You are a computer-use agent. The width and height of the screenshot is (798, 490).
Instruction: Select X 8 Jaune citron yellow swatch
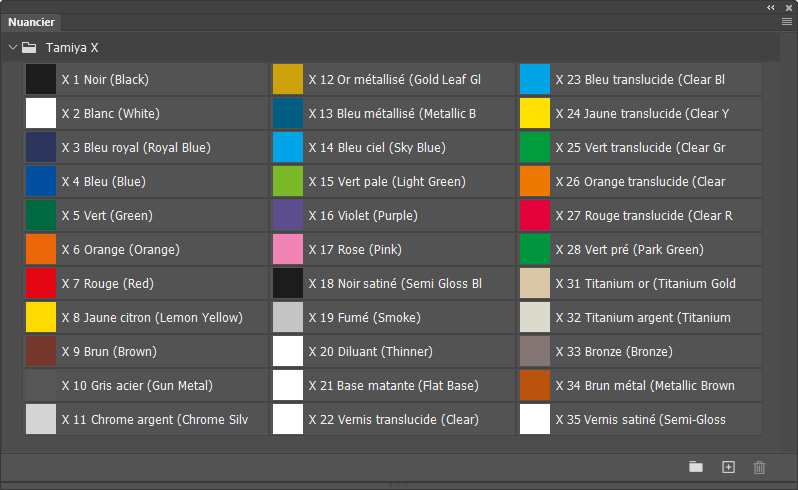41,318
